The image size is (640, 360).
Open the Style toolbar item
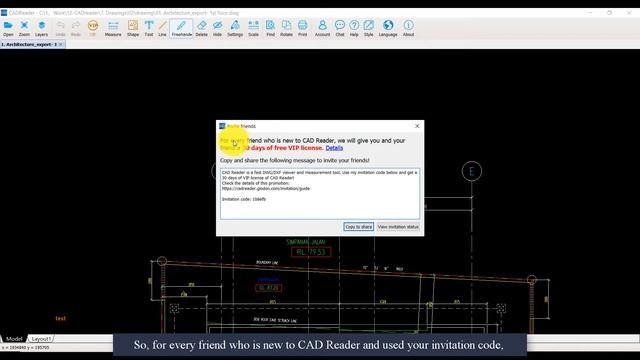[369, 29]
